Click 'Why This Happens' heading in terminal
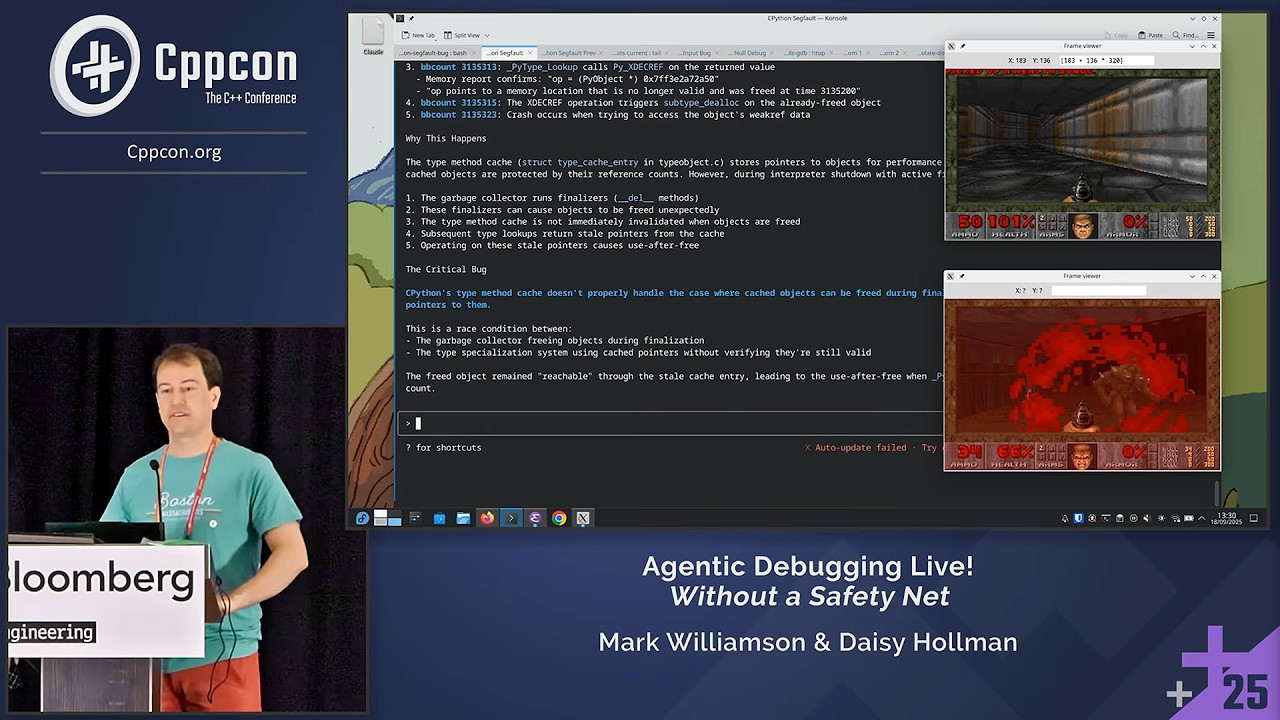Viewport: 1280px width, 720px height. click(x=446, y=139)
